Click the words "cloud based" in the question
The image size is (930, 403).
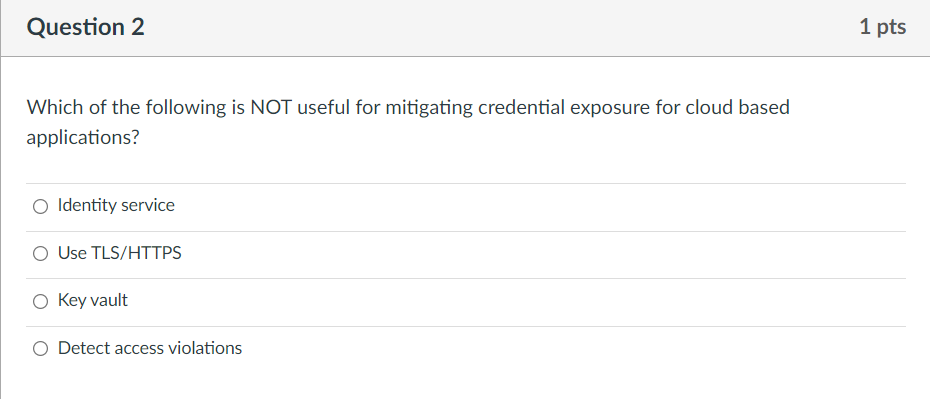tap(738, 108)
